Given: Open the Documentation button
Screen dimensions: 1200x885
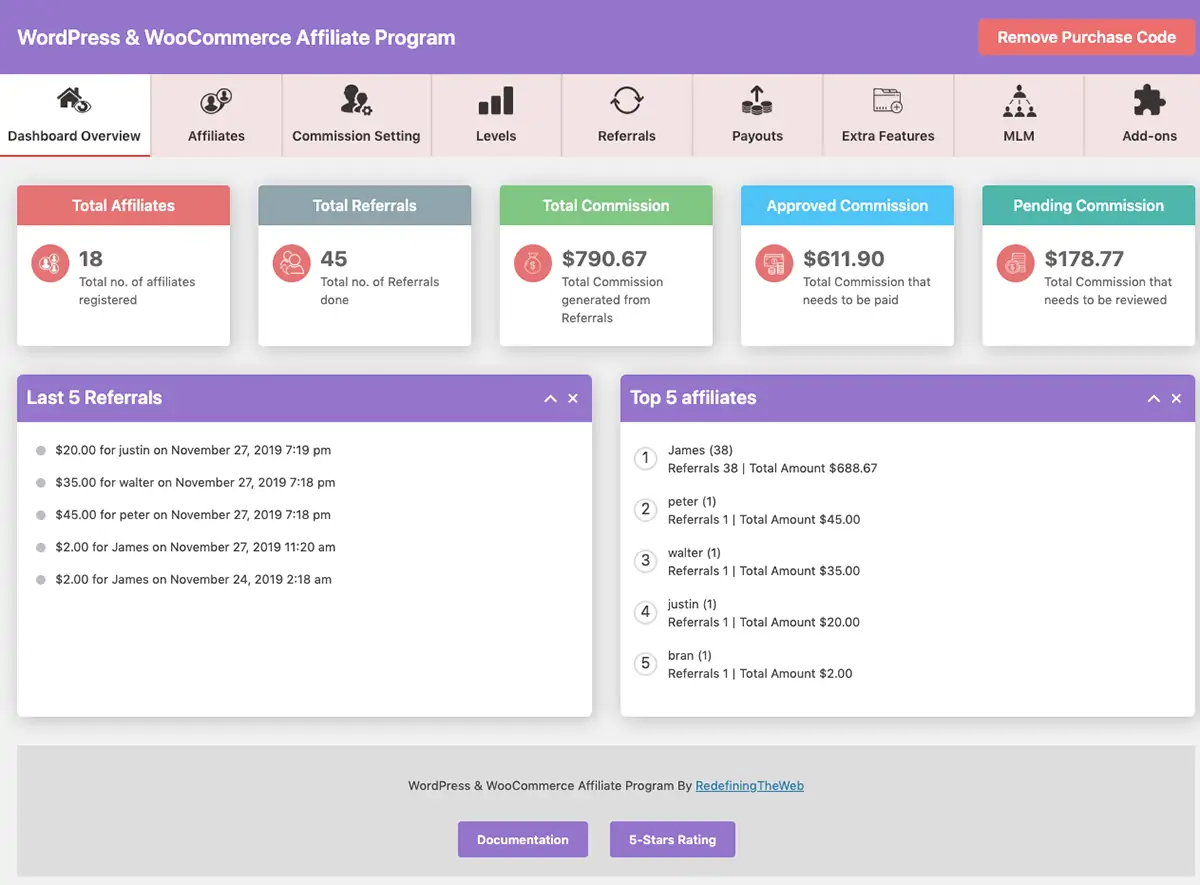Looking at the screenshot, I should (523, 840).
